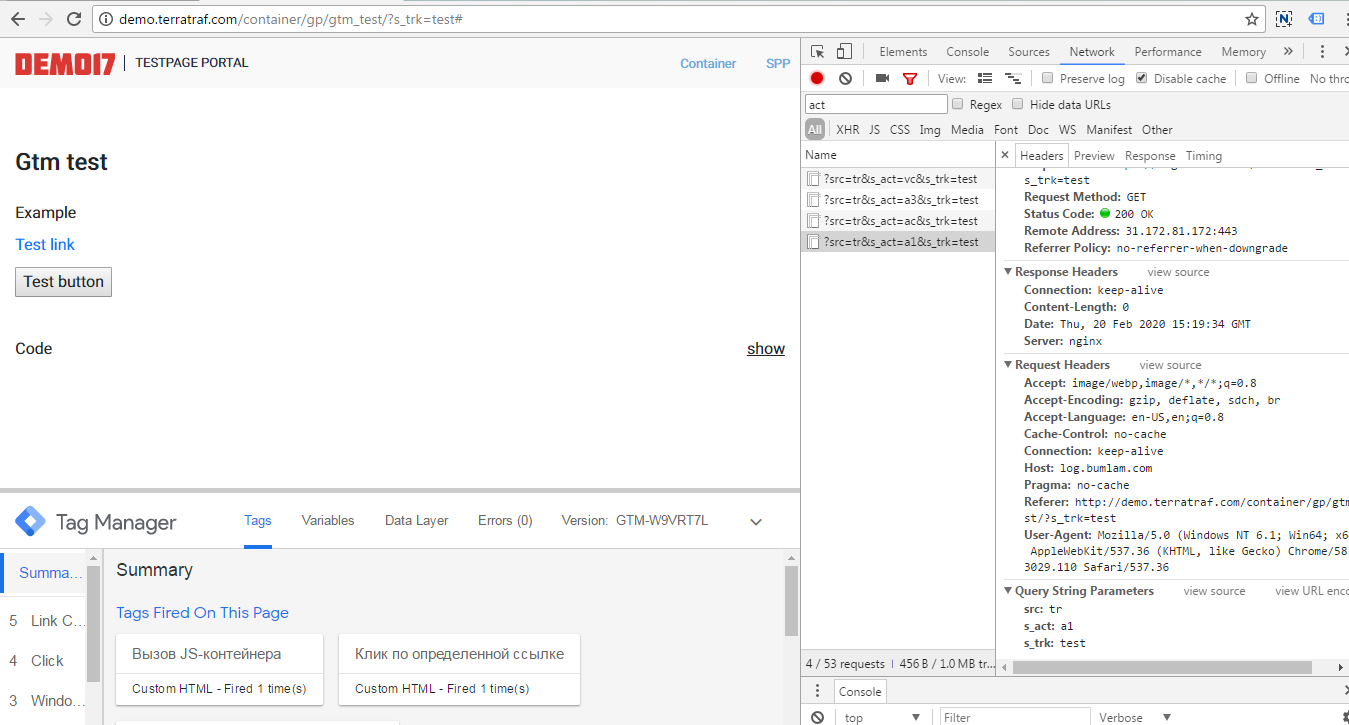Viewport: 1349px width, 725px height.
Task: Open the console drawer three-dot menu
Action: 817,691
